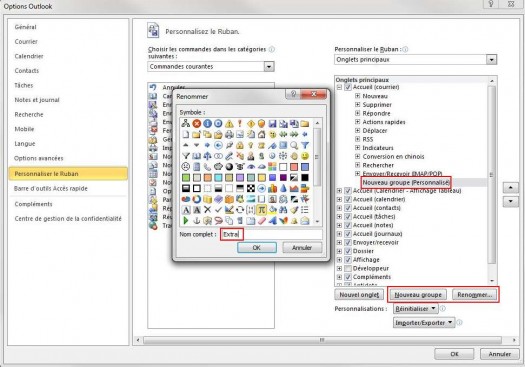Select the black 8-ball symbol
The width and height of the screenshot is (525, 367).
pos(229,167)
